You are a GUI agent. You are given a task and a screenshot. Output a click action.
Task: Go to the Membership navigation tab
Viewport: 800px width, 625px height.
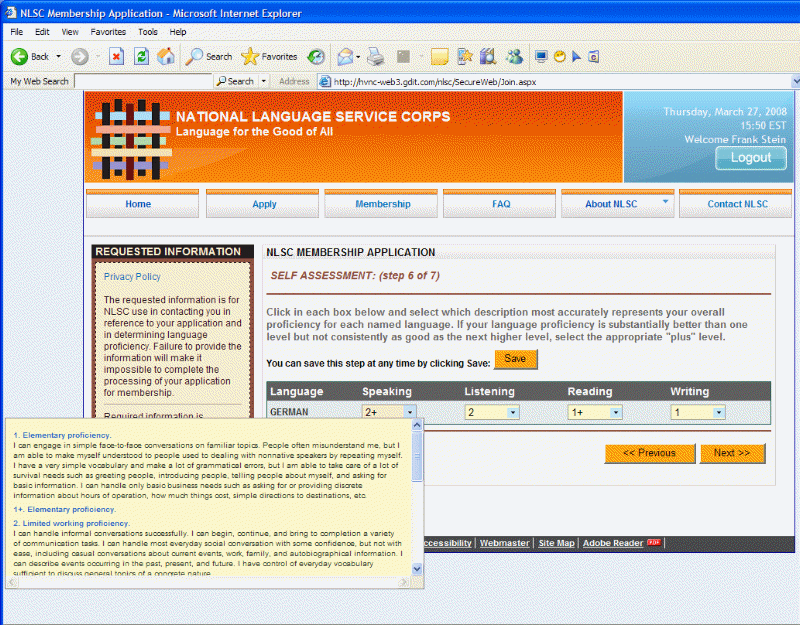(381, 204)
